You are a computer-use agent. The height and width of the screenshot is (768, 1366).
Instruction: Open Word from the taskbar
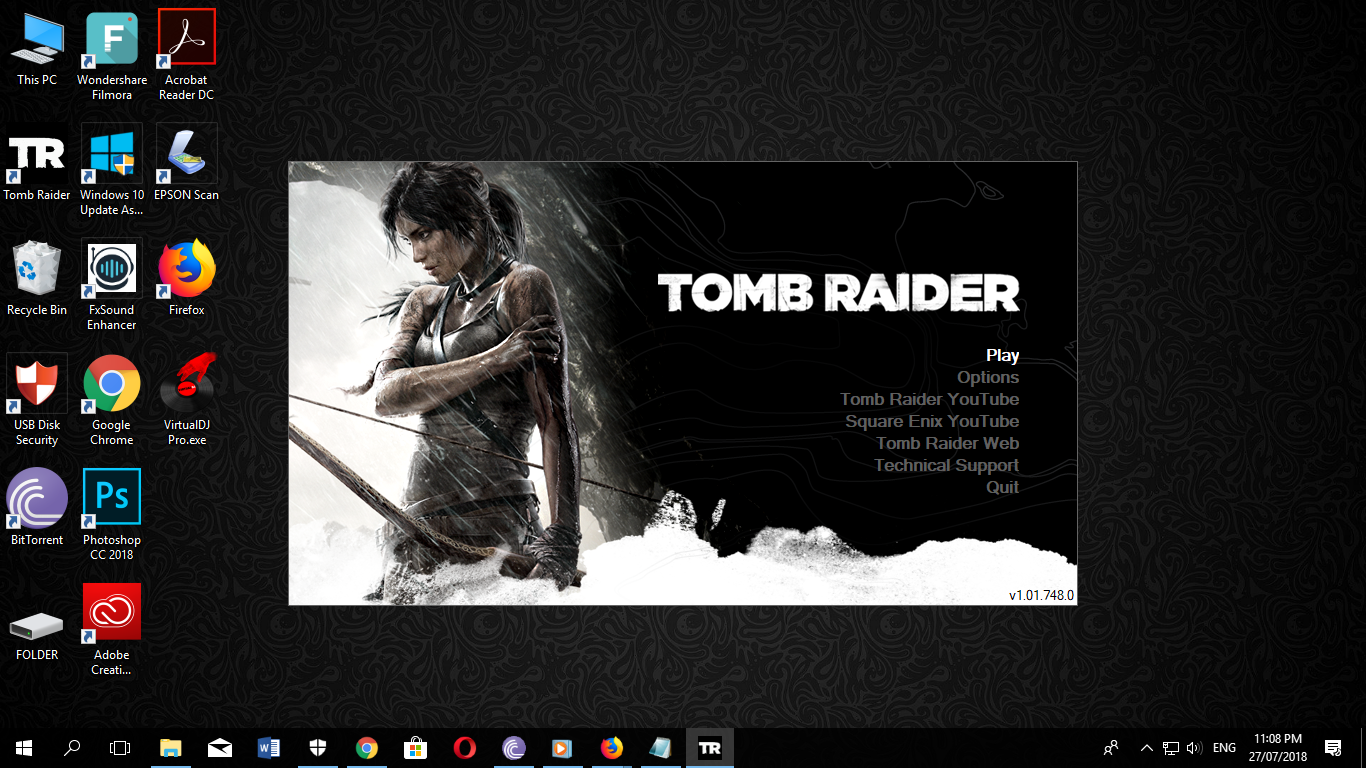269,748
